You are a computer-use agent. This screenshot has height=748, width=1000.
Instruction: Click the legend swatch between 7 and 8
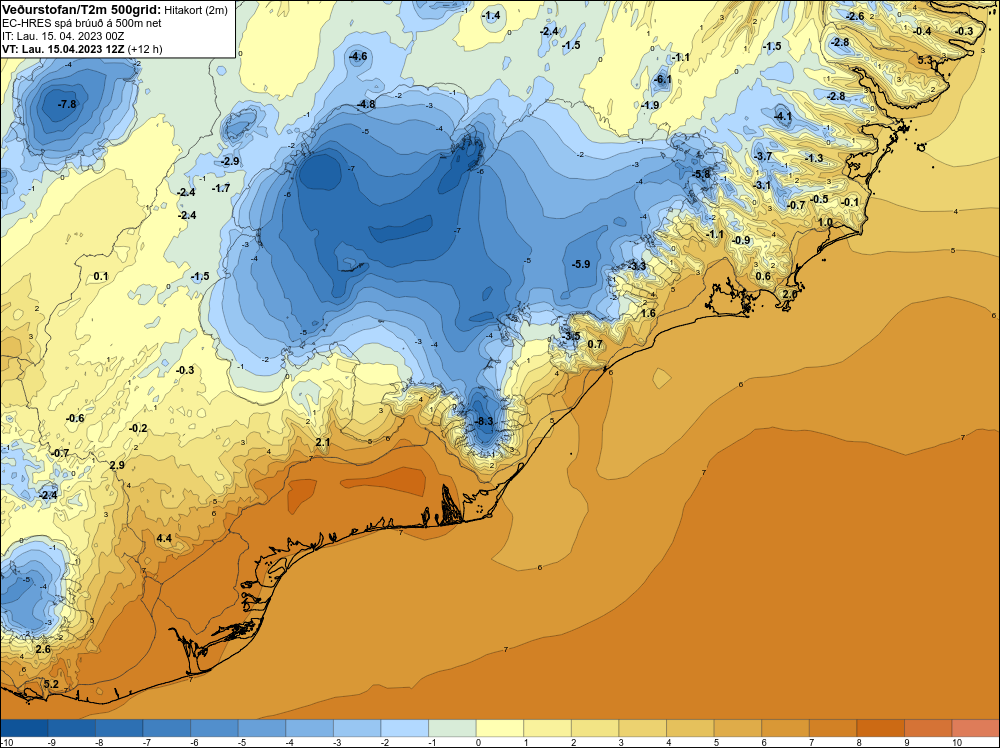coord(833,728)
